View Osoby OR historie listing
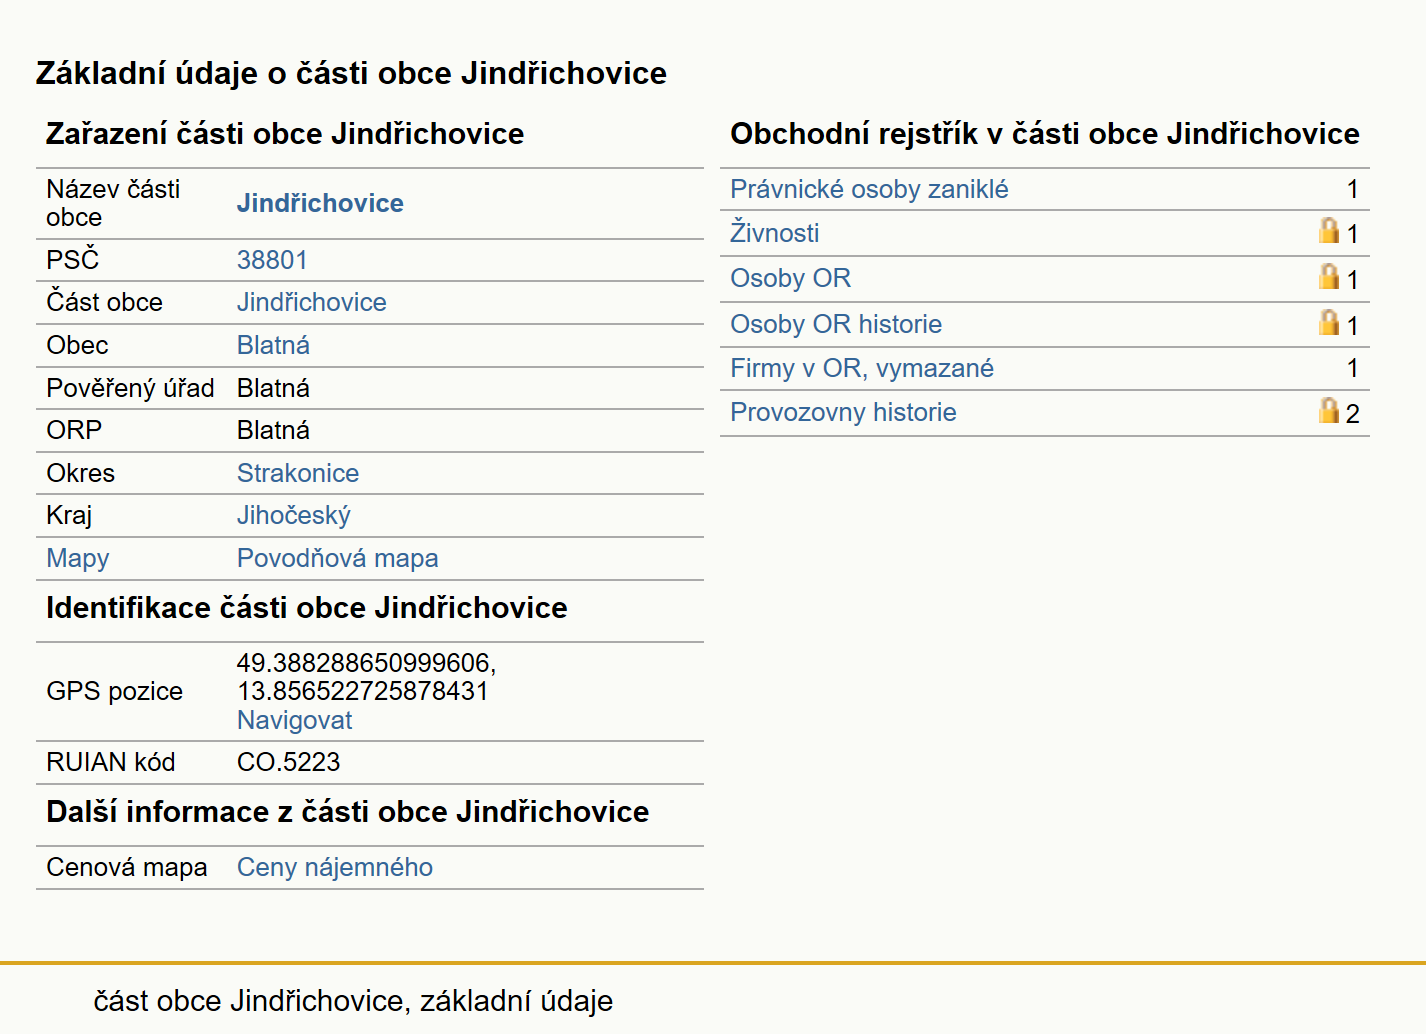The image size is (1426, 1034). coord(836,324)
